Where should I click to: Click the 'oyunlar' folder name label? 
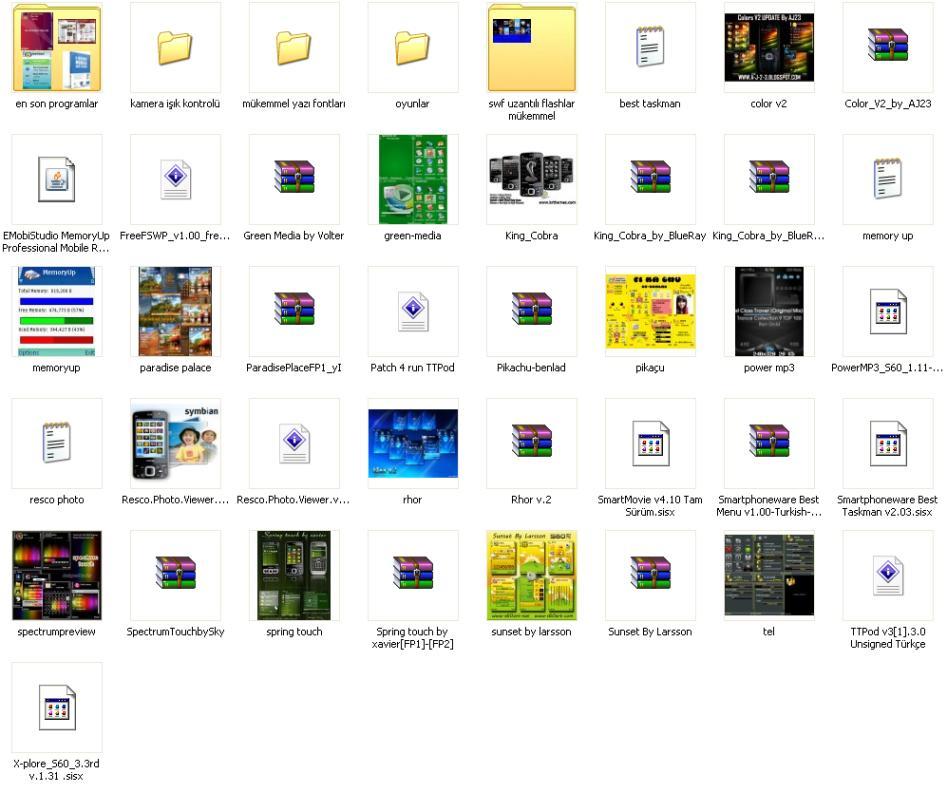413,104
